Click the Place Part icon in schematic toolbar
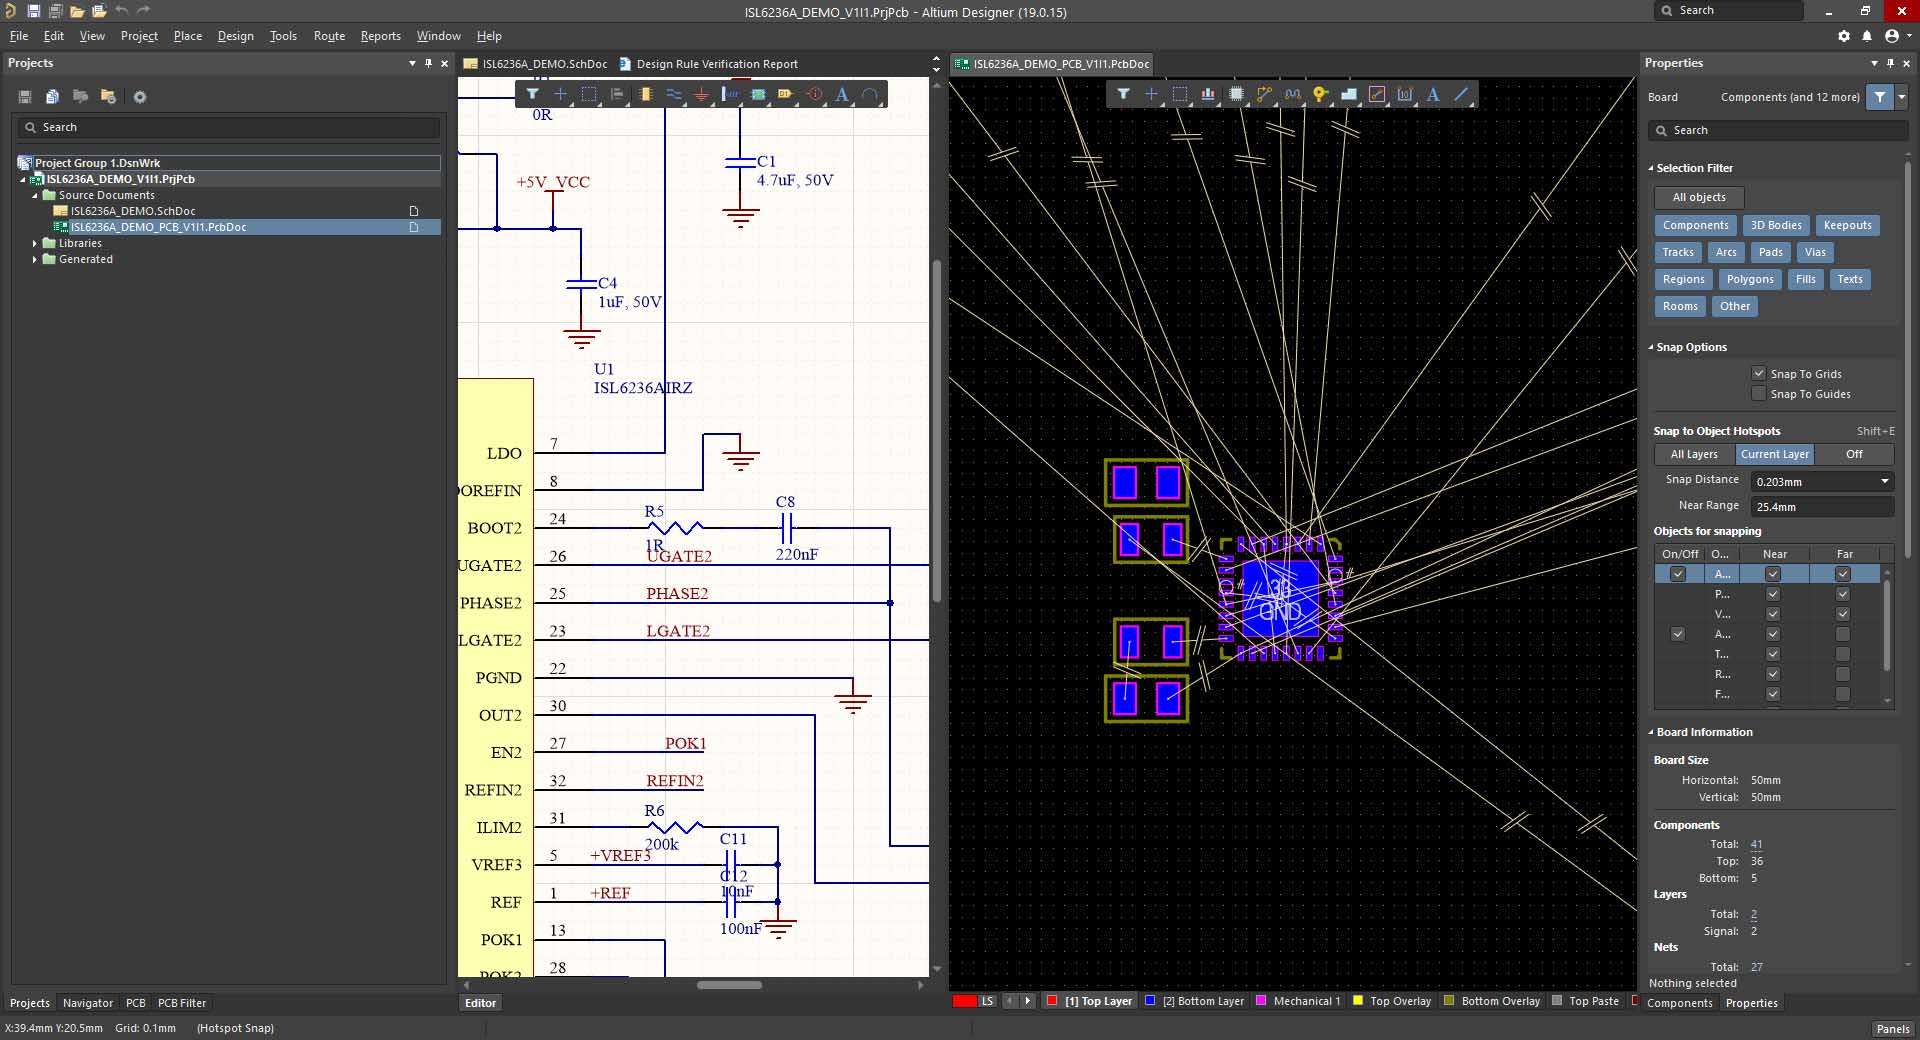The height and width of the screenshot is (1040, 1920). (646, 95)
